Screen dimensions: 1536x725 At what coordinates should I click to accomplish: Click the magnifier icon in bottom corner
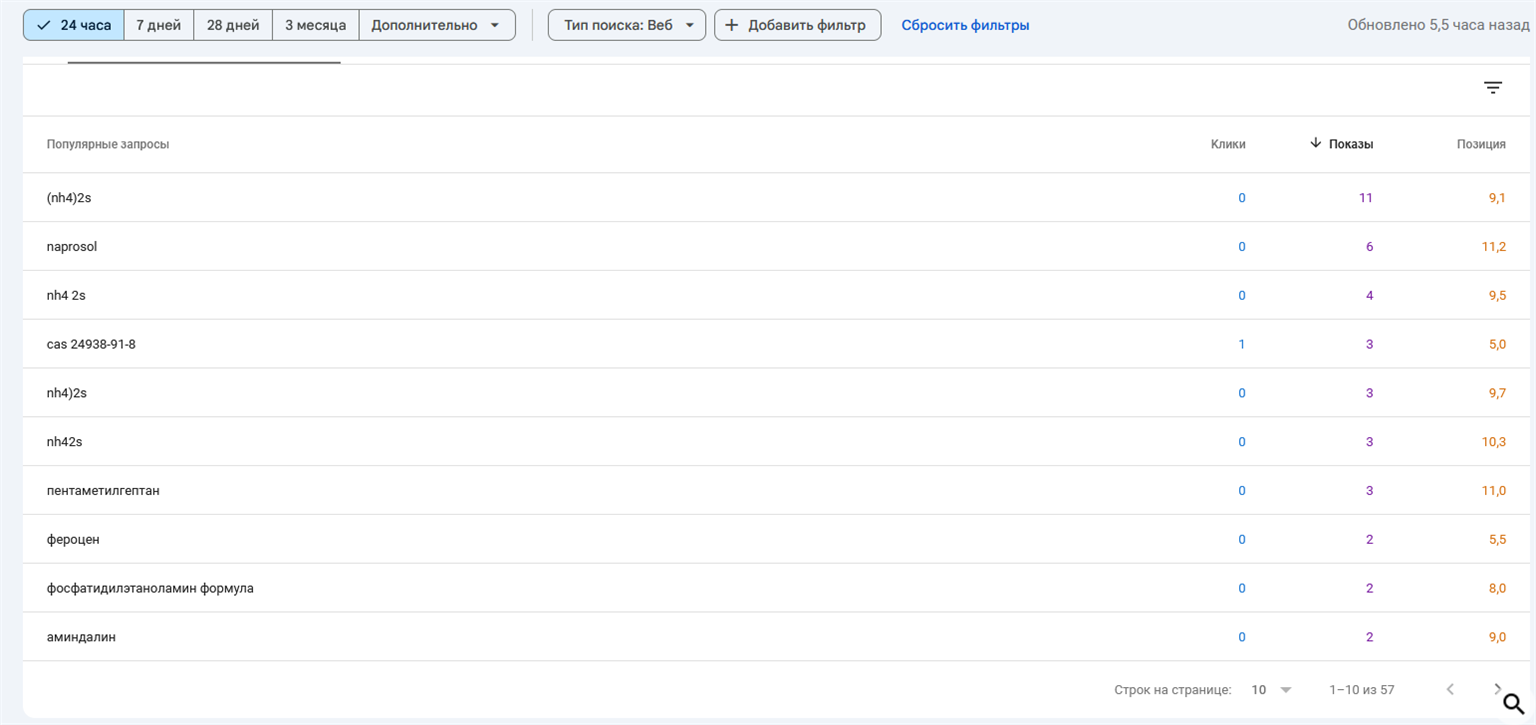pyautogui.click(x=1514, y=703)
